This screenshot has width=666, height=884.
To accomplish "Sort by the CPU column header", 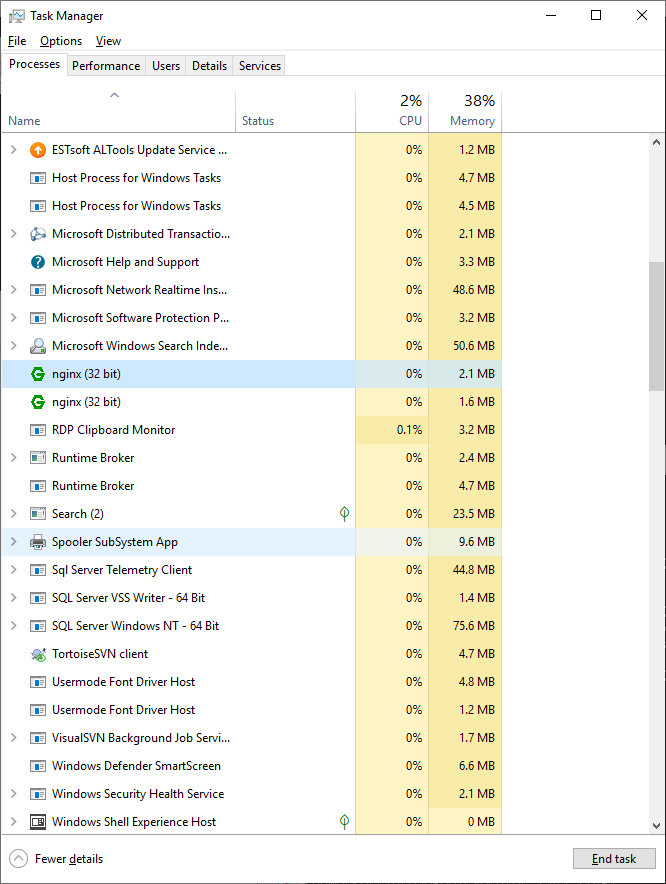I will coord(392,112).
